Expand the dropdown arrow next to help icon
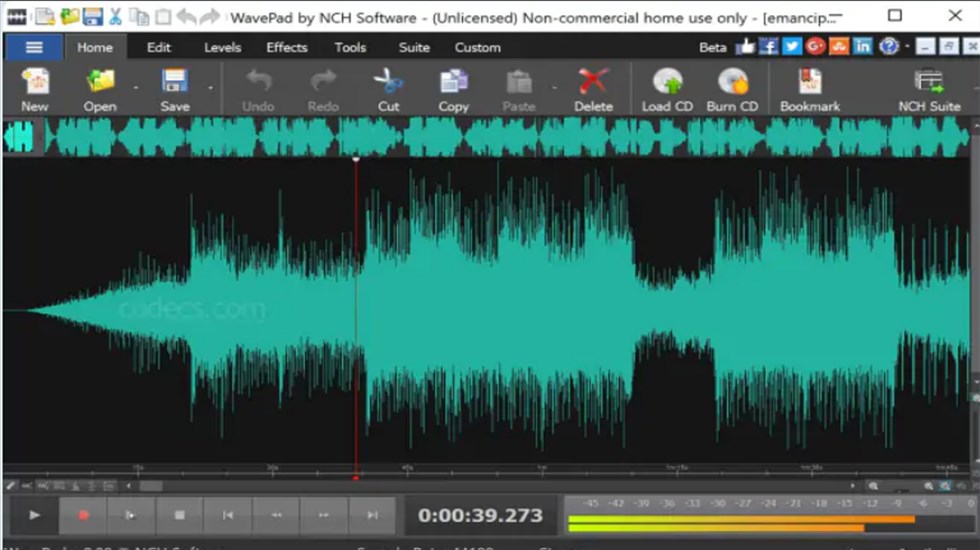Image resolution: width=980 pixels, height=550 pixels. 907,46
